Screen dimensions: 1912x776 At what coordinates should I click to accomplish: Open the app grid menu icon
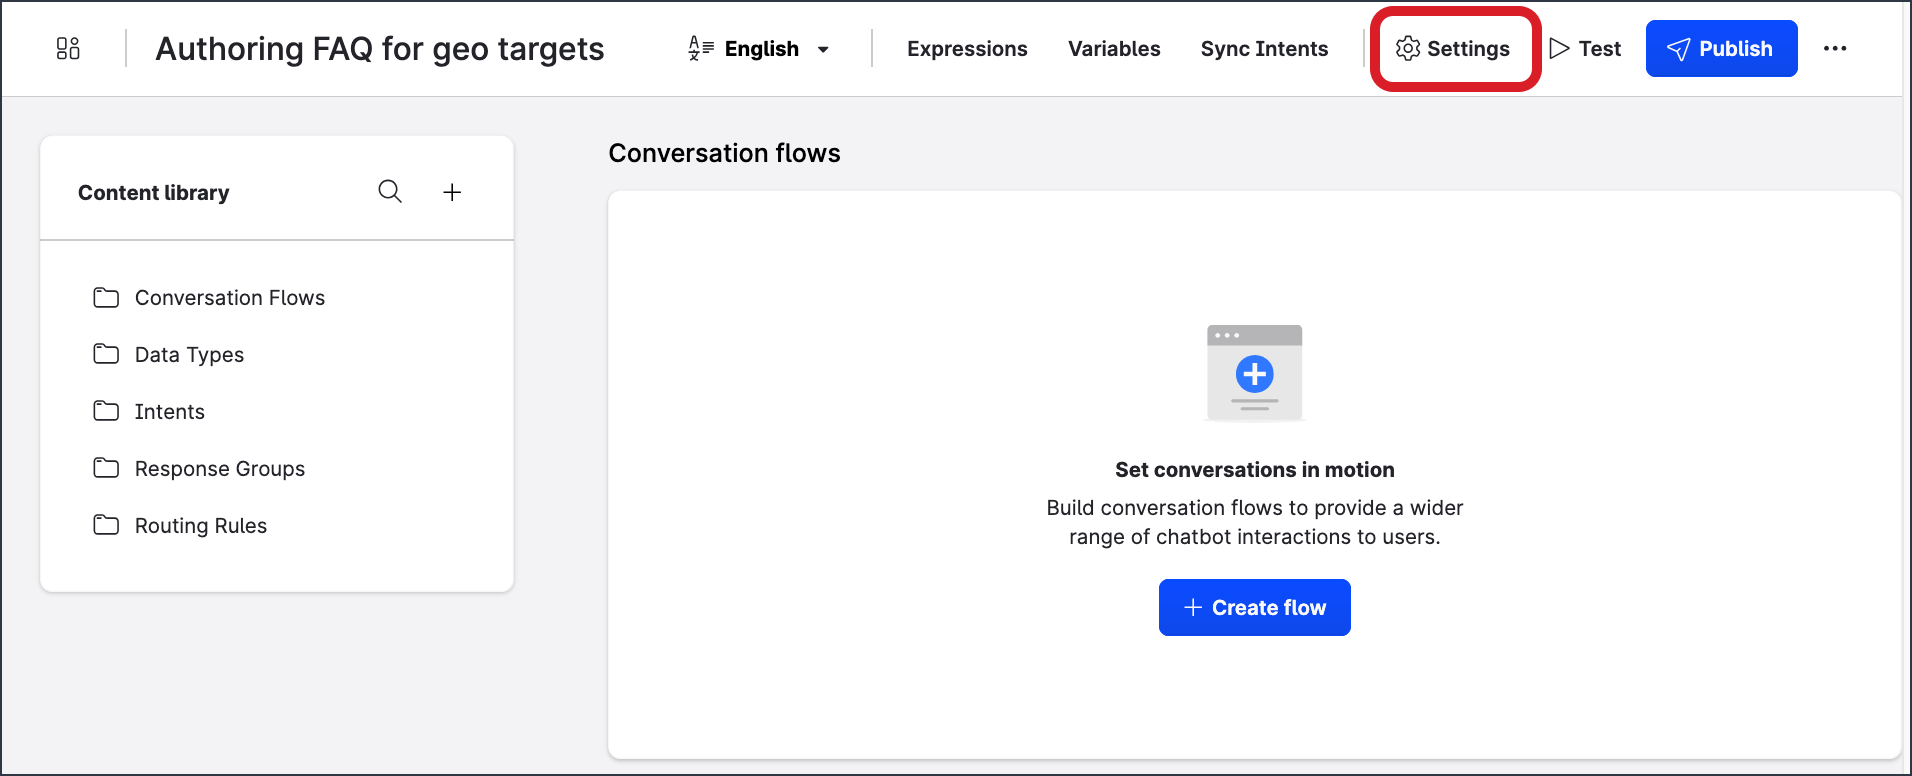coord(68,48)
